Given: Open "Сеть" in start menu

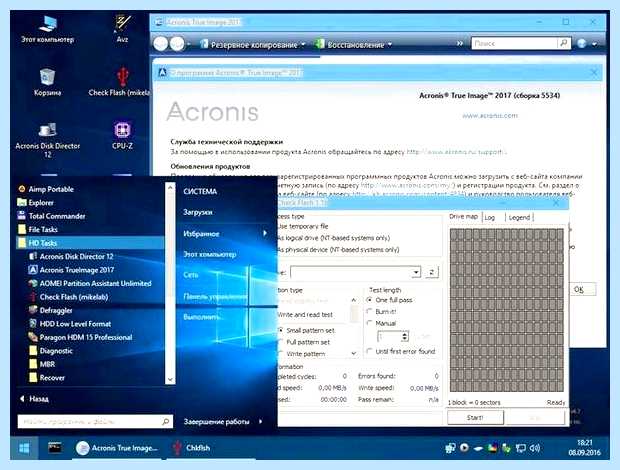Looking at the screenshot, I should tap(191, 275).
